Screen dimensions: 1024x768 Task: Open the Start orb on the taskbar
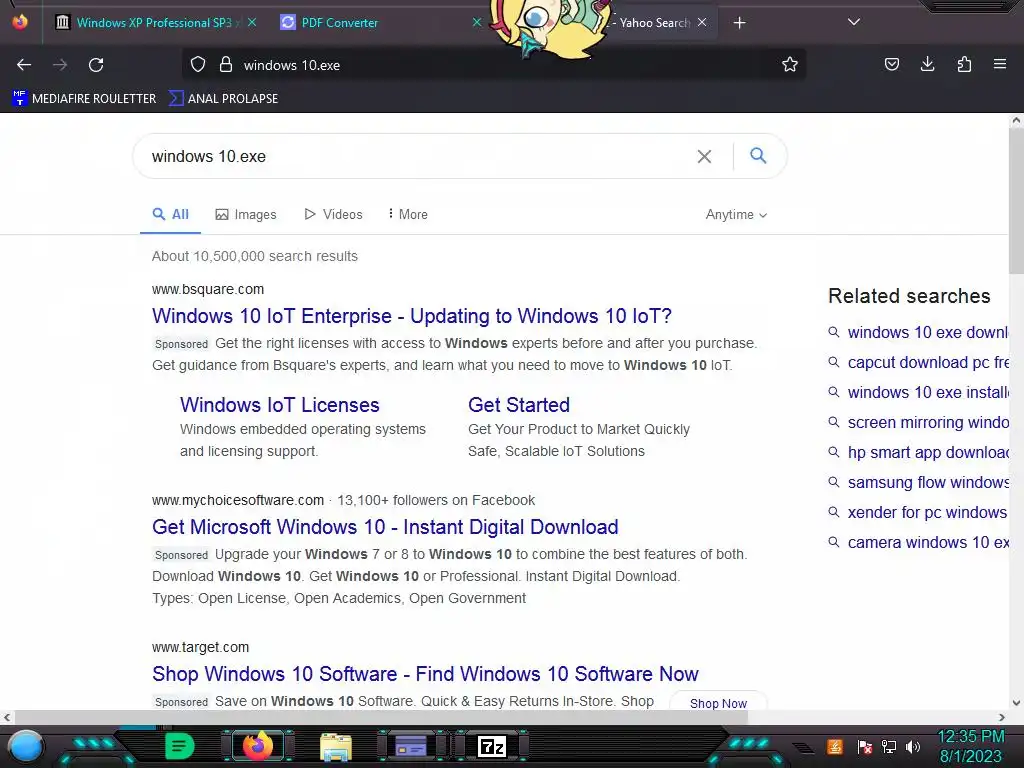26,746
